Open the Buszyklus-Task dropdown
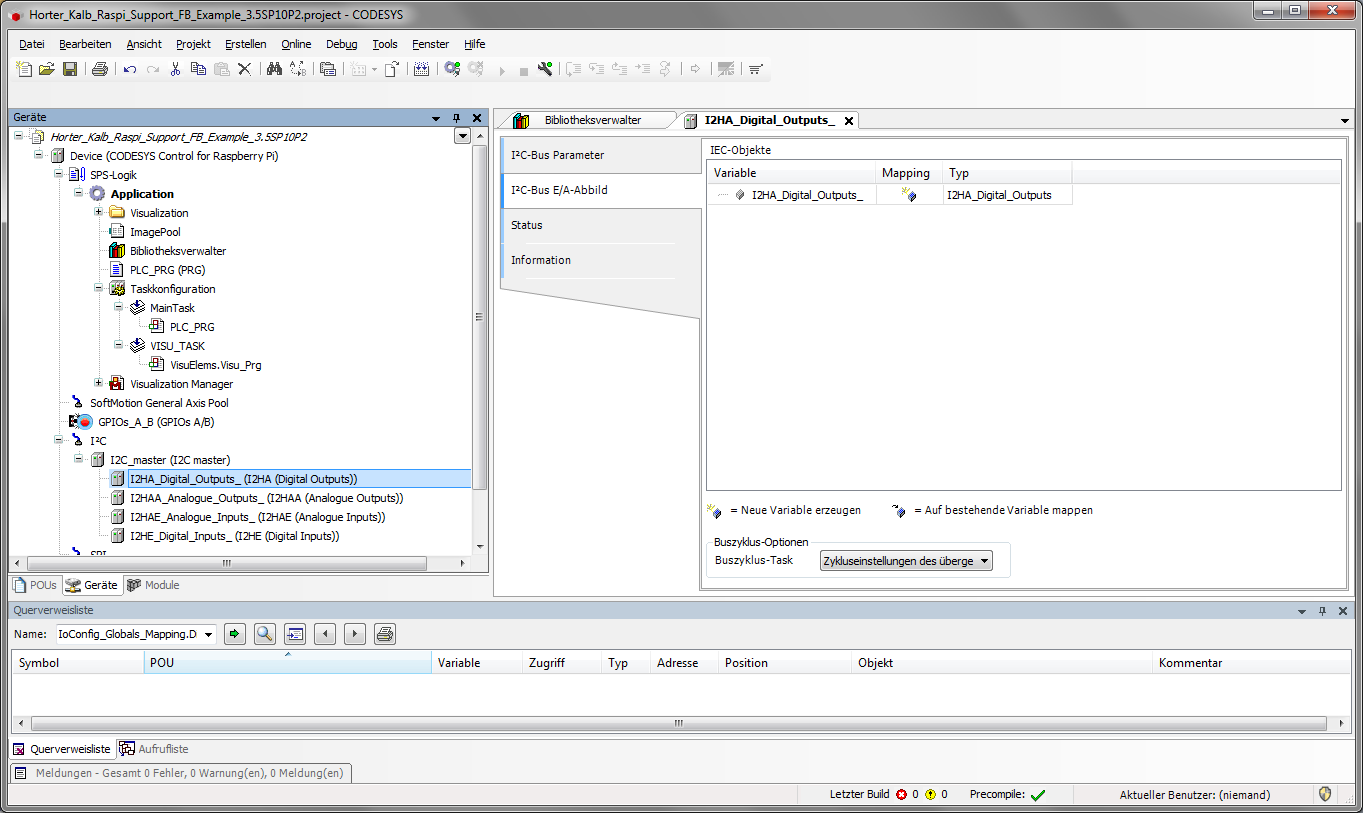This screenshot has width=1363, height=813. tap(905, 561)
